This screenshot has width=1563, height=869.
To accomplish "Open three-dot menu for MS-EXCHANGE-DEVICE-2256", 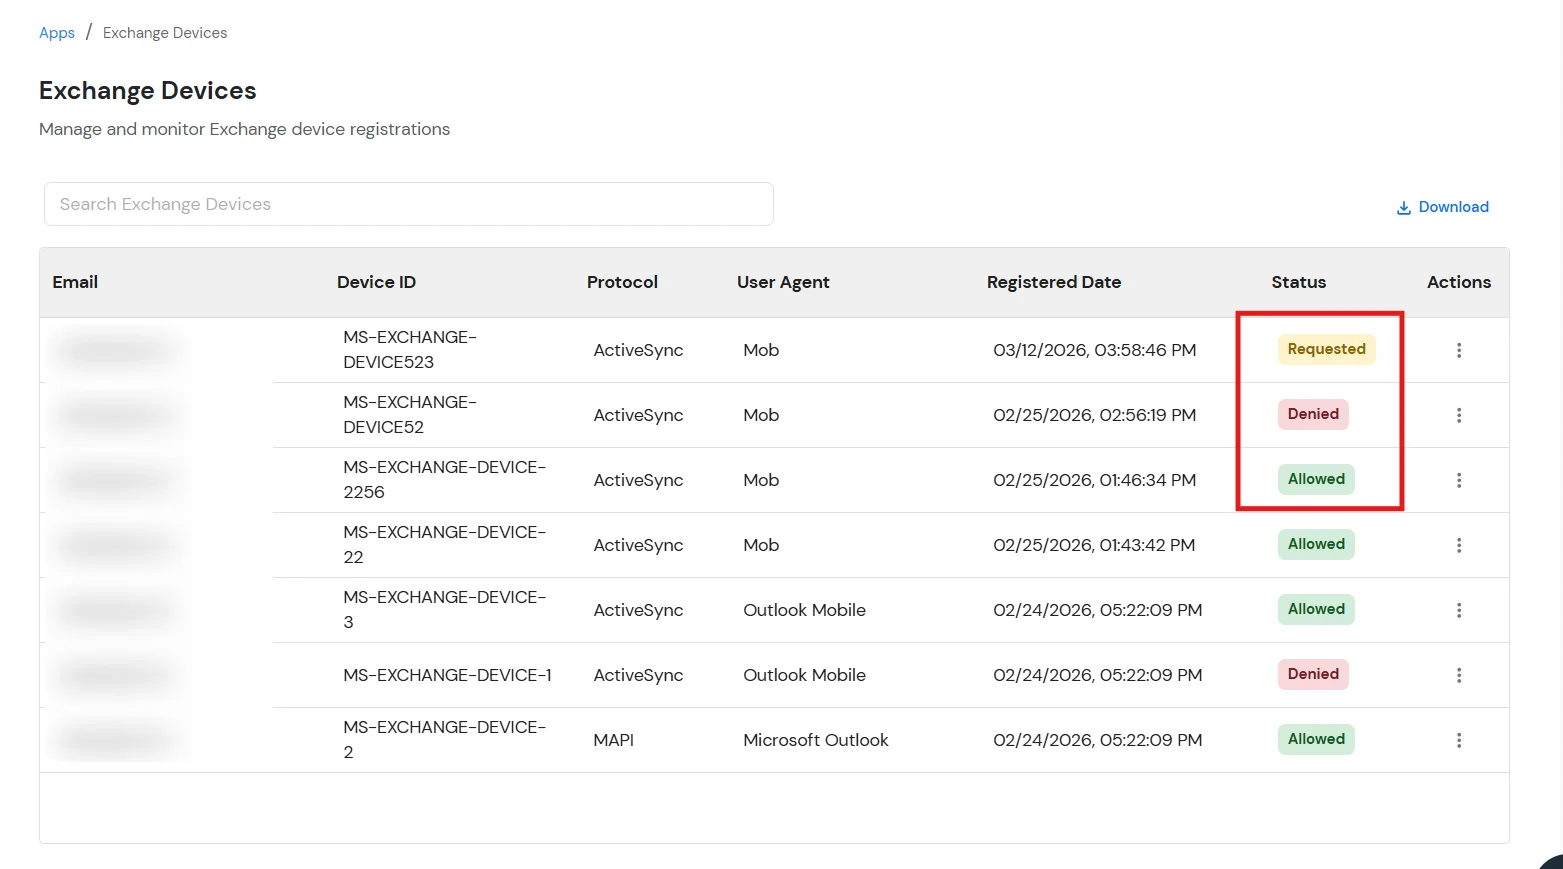I will (1458, 480).
